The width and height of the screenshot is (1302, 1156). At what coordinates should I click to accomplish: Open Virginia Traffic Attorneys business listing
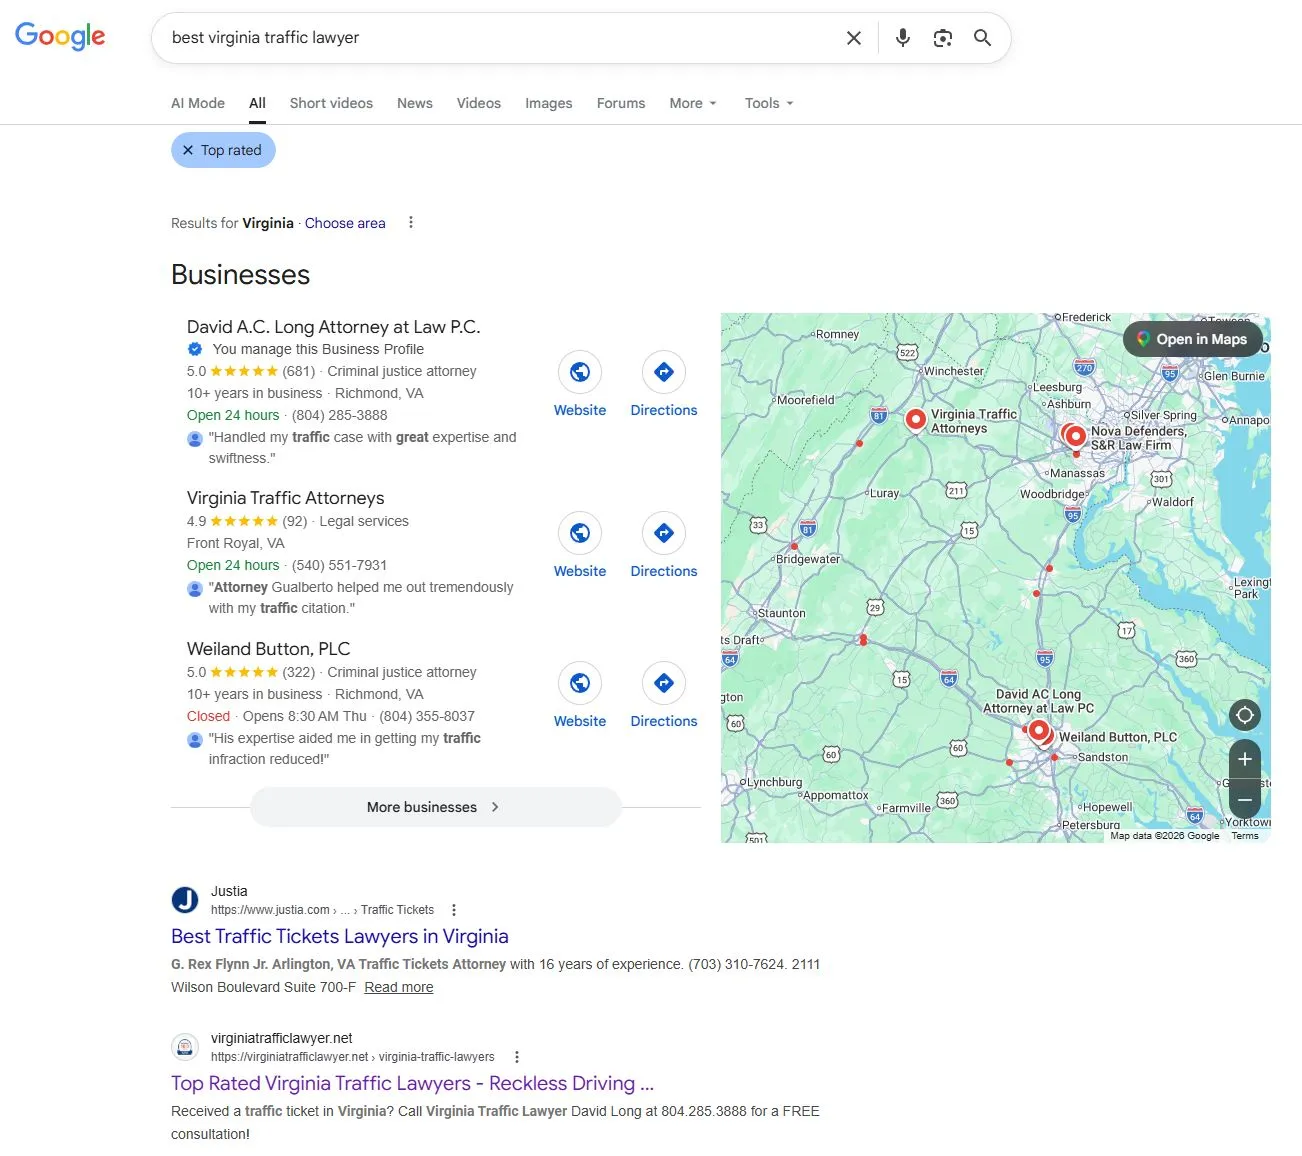click(286, 498)
